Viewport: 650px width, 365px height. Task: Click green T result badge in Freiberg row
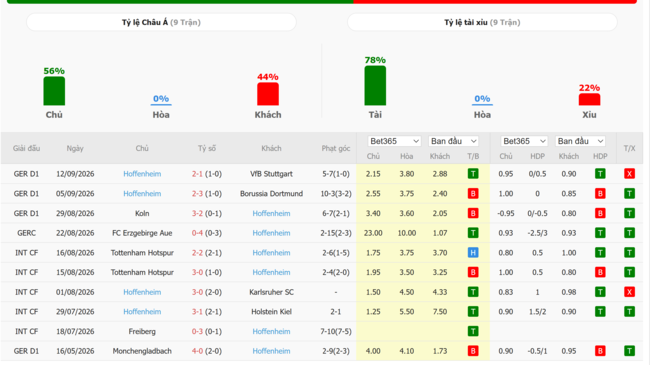[x=473, y=331]
